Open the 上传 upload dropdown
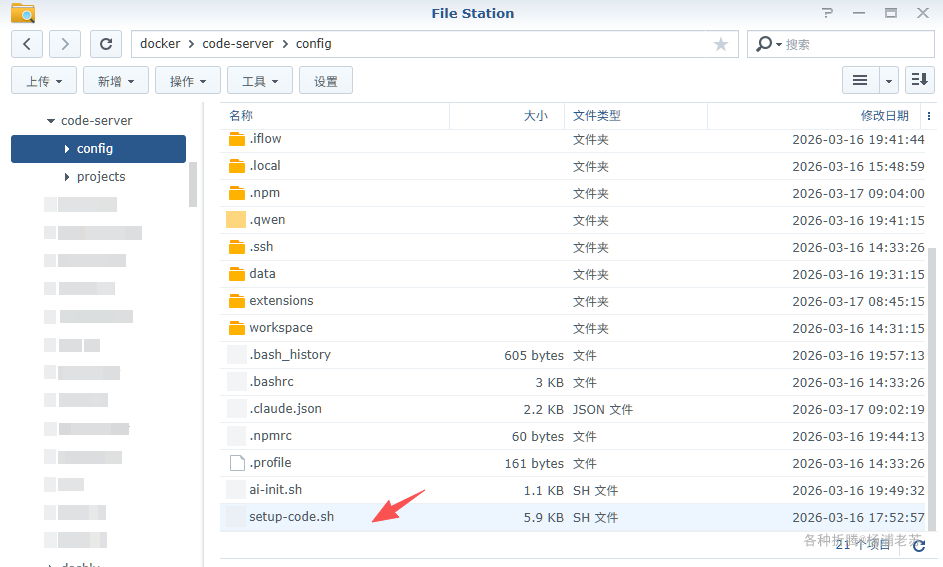Image resolution: width=943 pixels, height=567 pixels. click(44, 81)
